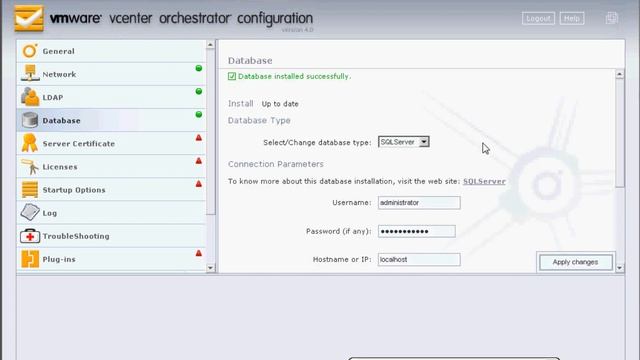
Task: Click the Database panel scrollbar thumb
Action: click(620, 133)
